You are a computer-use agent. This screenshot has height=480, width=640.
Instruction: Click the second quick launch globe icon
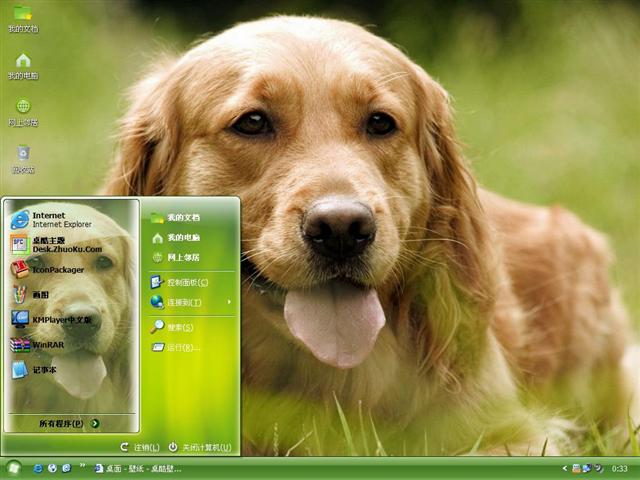52,468
